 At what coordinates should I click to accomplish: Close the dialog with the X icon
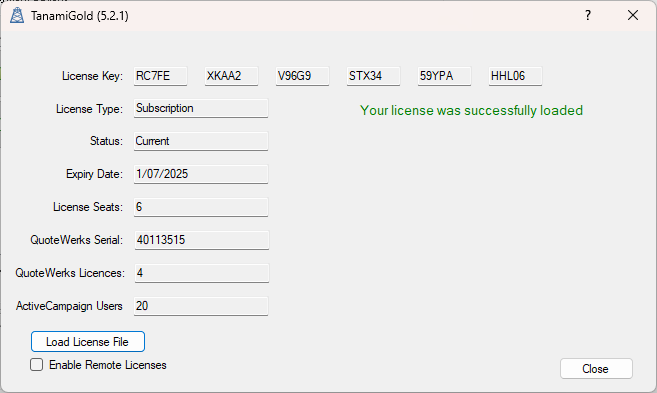633,16
